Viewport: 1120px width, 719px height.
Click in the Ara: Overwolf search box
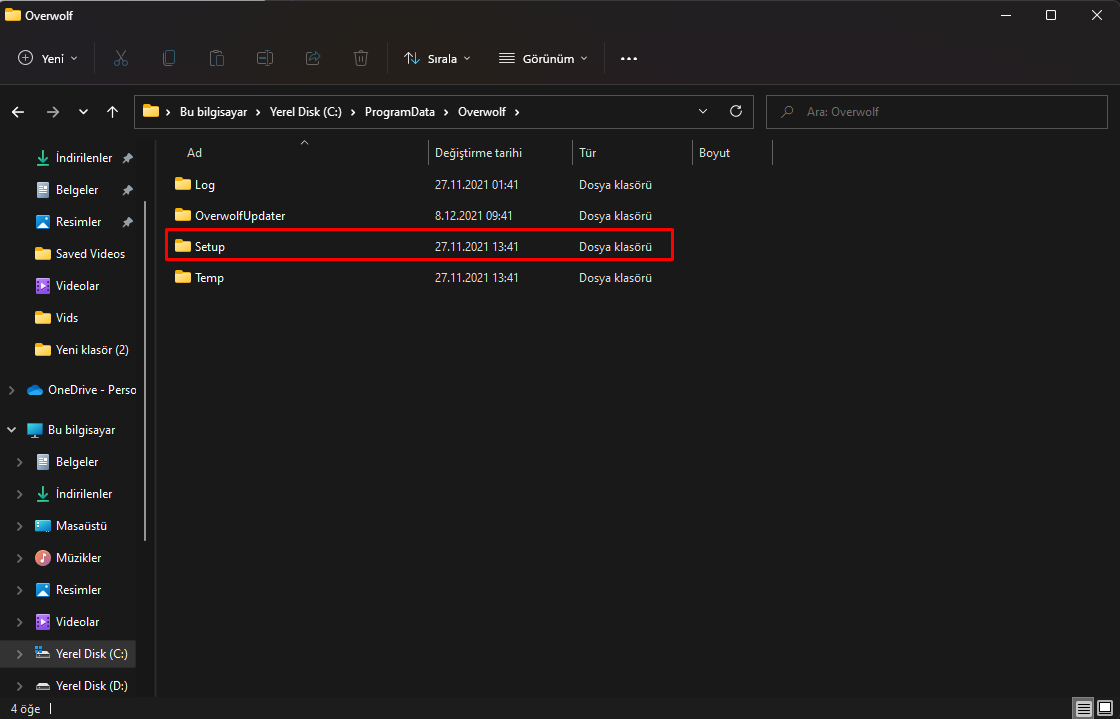pyautogui.click(x=936, y=112)
